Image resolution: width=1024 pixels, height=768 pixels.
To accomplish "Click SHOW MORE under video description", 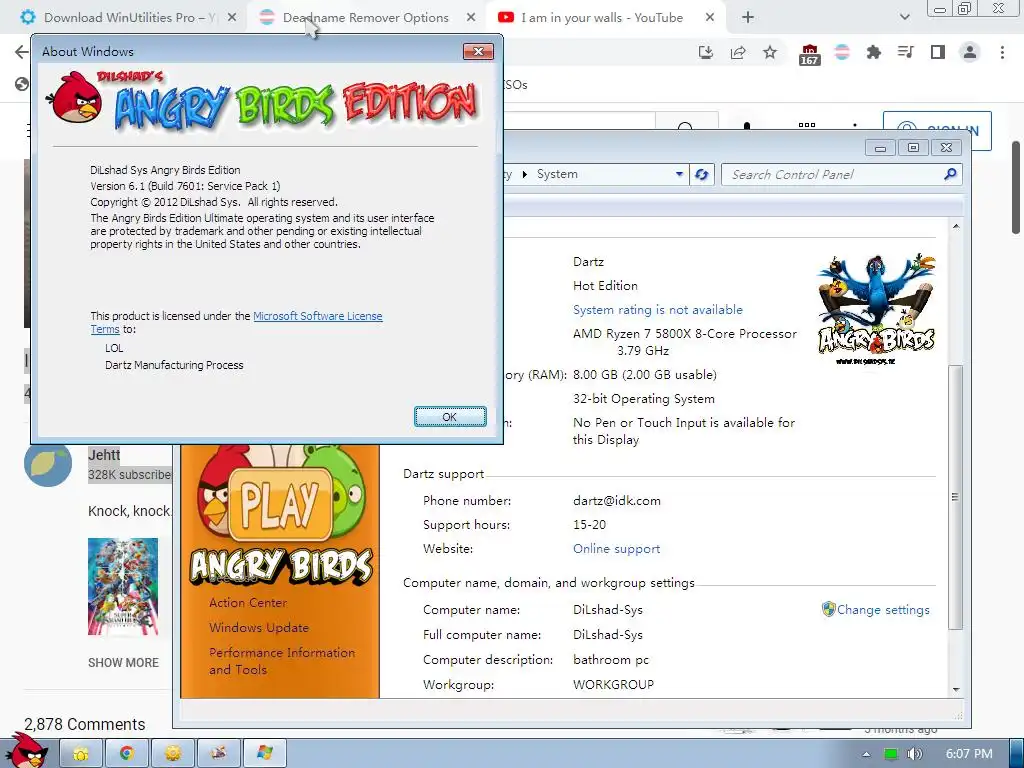I will (123, 662).
